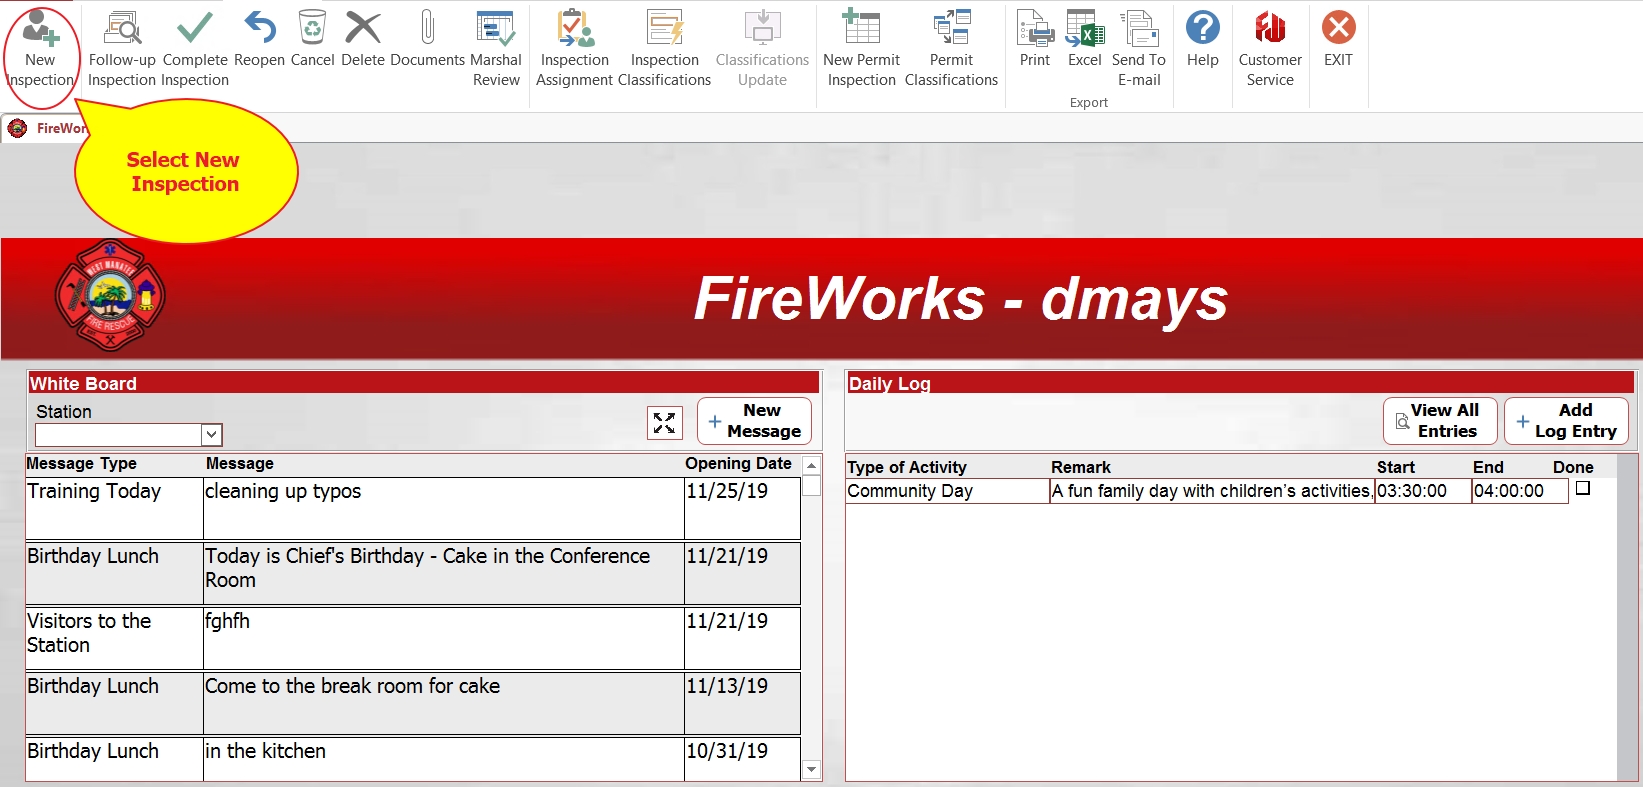1643x787 pixels.
Task: Click the 10/31/19 opening date cell
Action: point(742,759)
